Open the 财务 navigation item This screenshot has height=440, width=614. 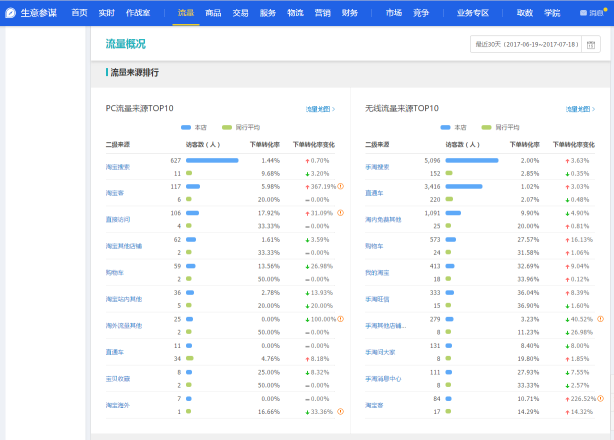pos(350,13)
